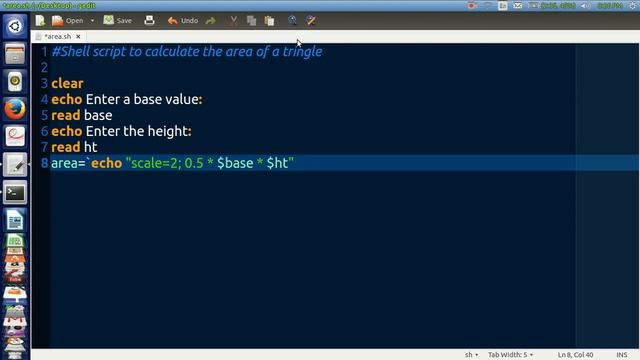Image resolution: width=640 pixels, height=360 pixels.
Task: Toggle the INS insert mode indicator
Action: 622,355
